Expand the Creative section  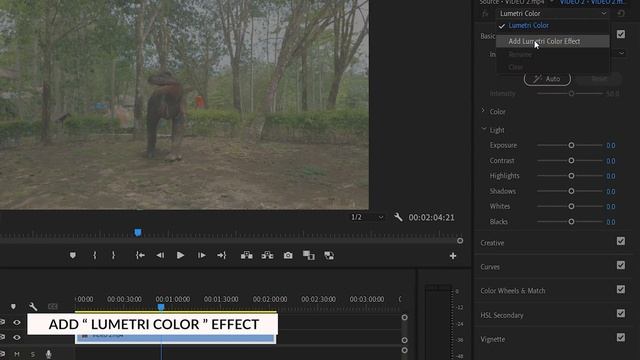tap(492, 243)
